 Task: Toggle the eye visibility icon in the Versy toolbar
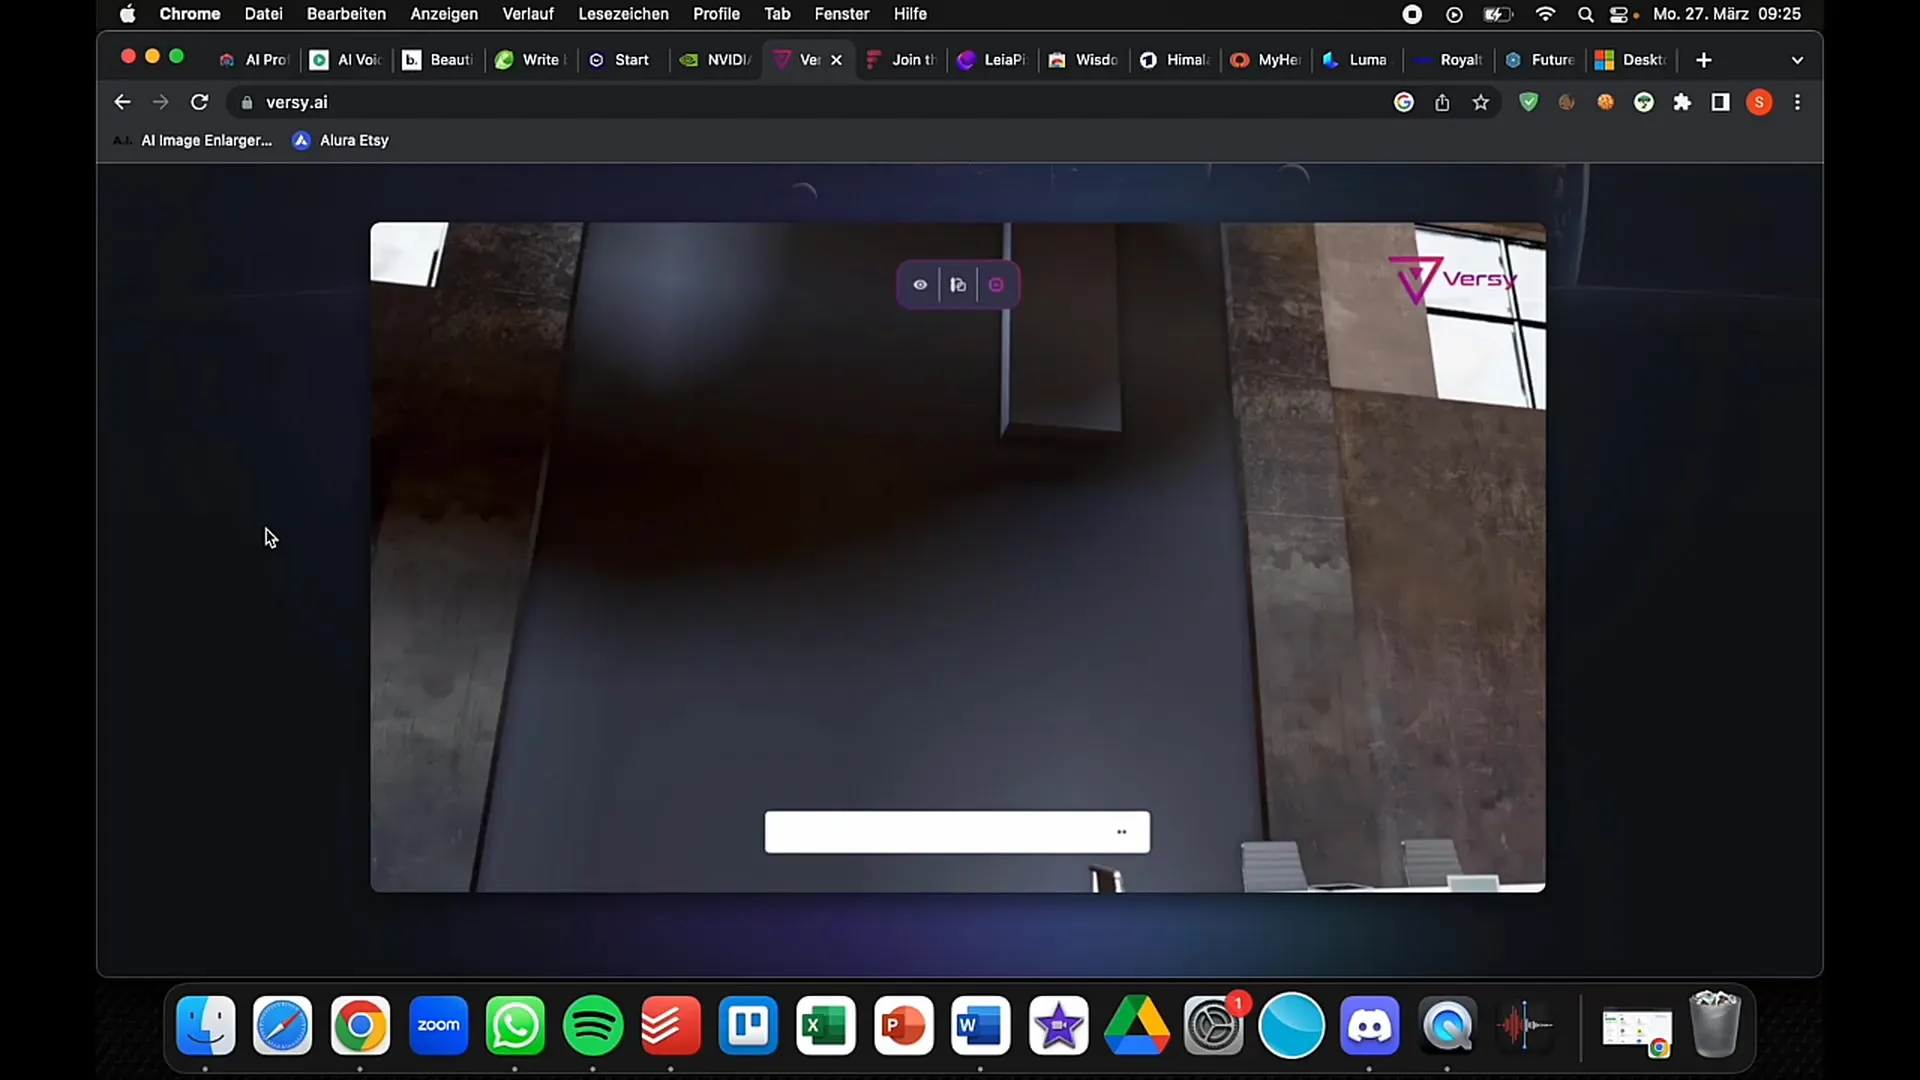920,285
